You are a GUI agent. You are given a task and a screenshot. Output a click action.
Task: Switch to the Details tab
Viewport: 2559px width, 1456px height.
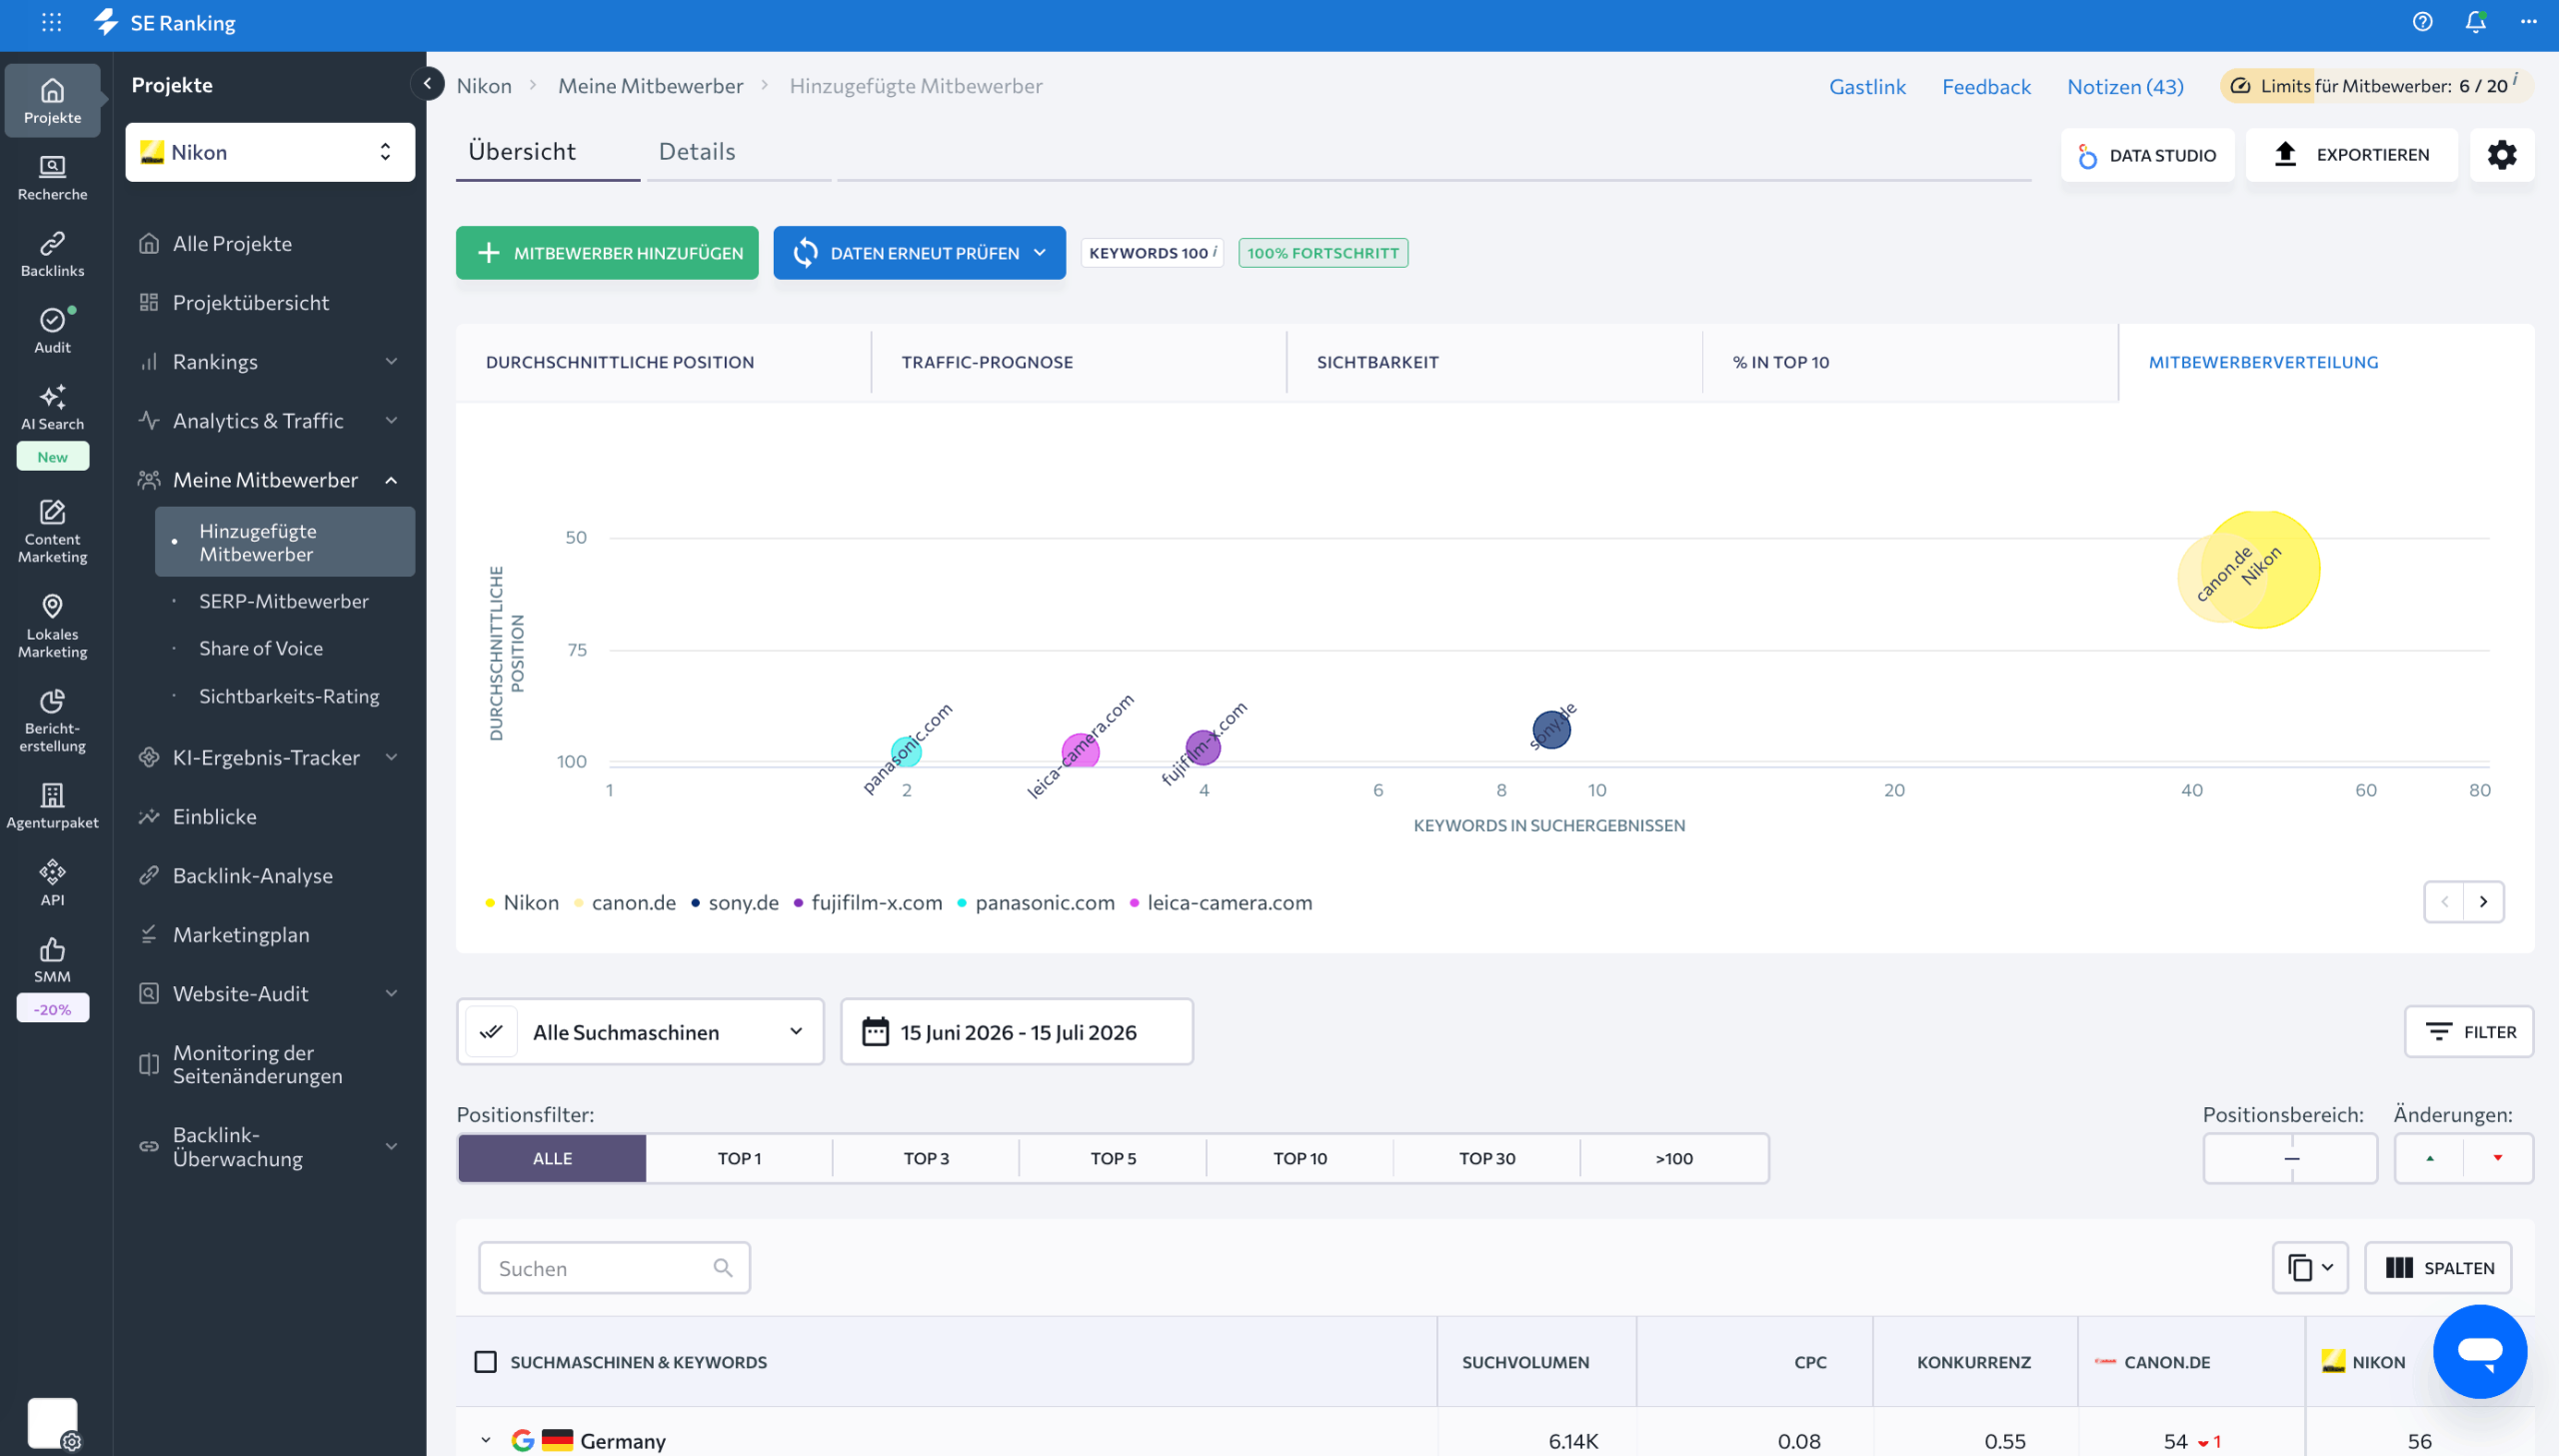point(697,152)
